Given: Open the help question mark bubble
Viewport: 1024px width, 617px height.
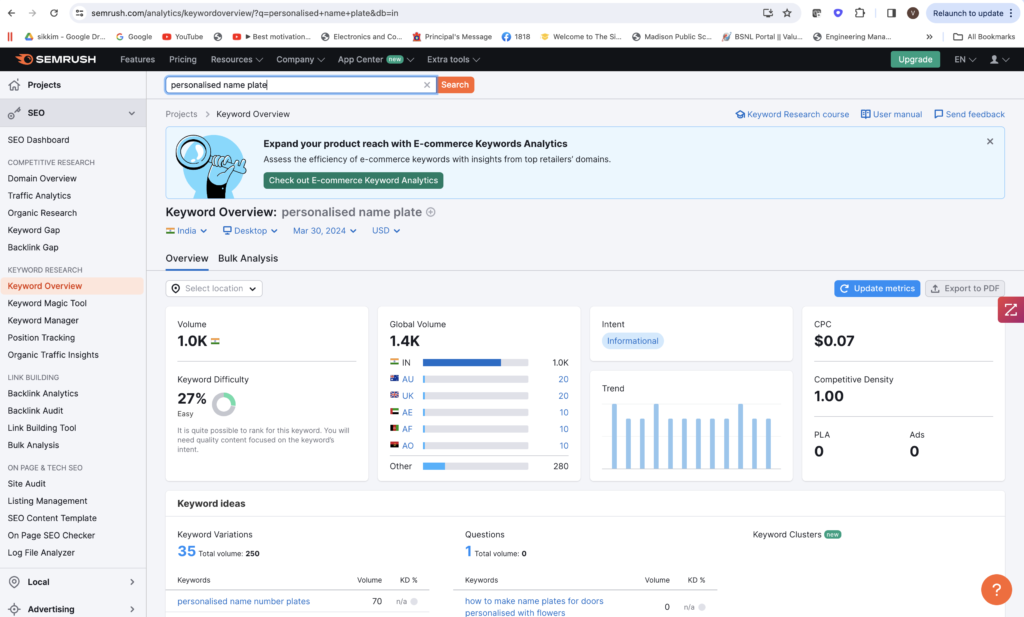Looking at the screenshot, I should [x=997, y=590].
